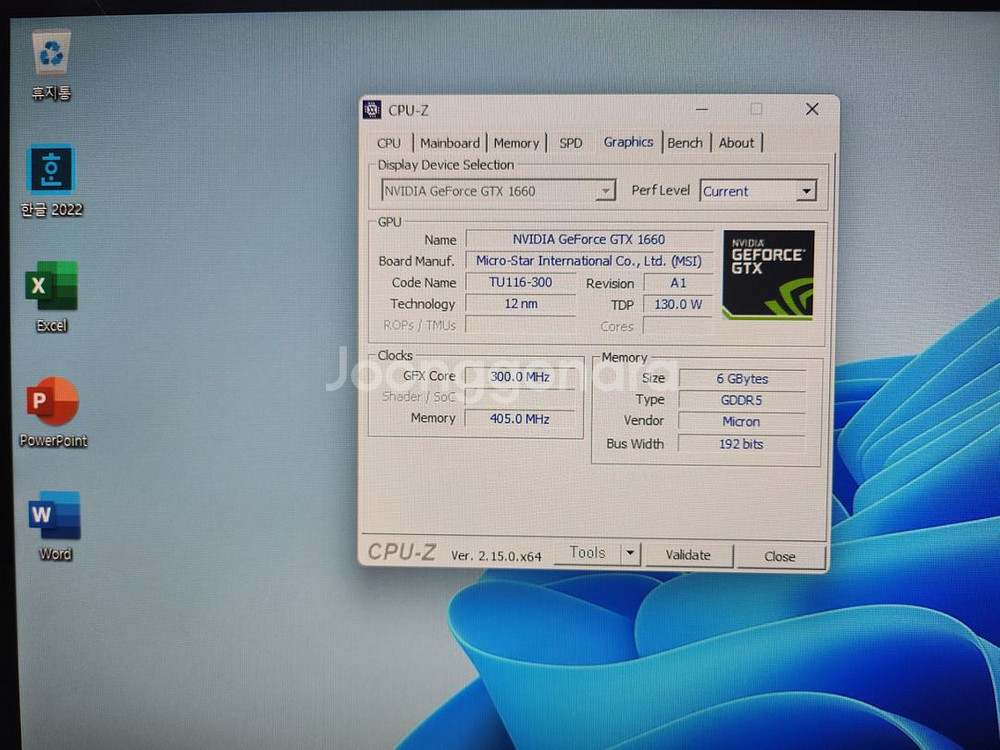This screenshot has height=750, width=1000.
Task: Click the Validate button
Action: [688, 555]
